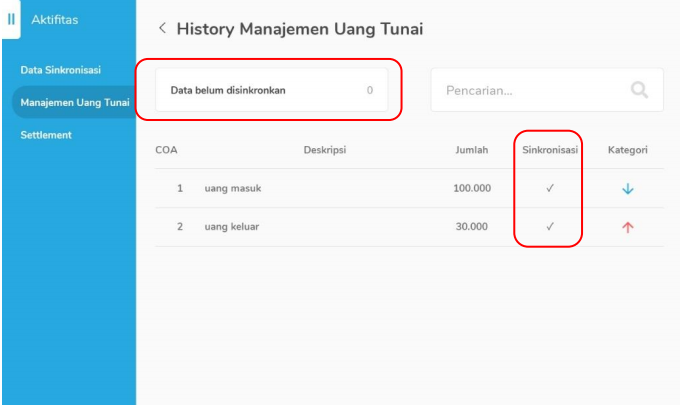Go back using the left chevron arrow
This screenshot has height=405, width=680.
click(162, 29)
